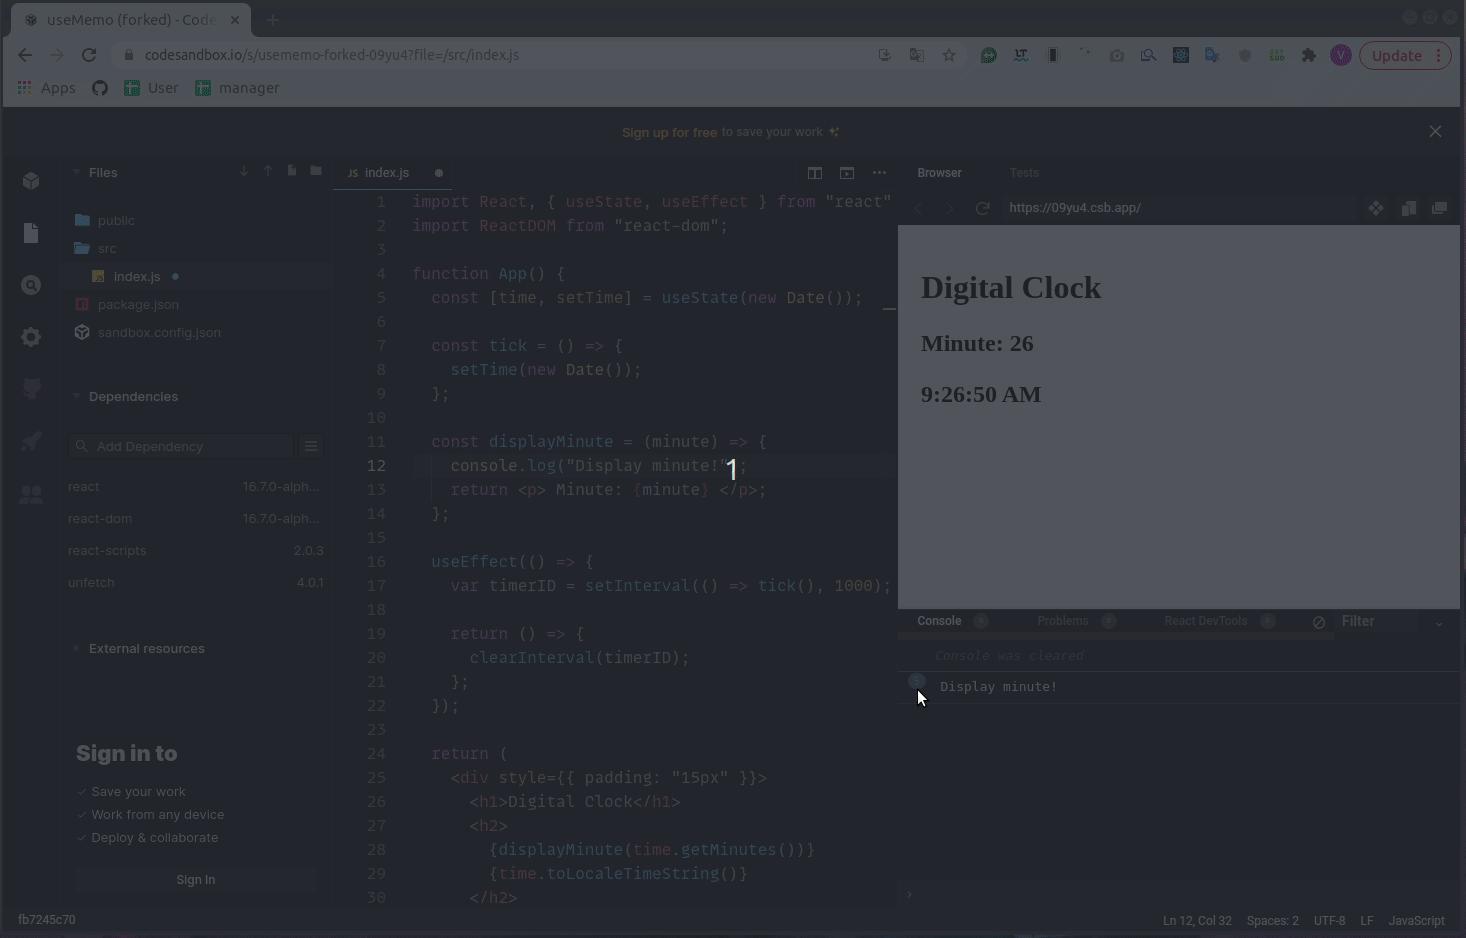Image resolution: width=1466 pixels, height=938 pixels.
Task: Open the manager bookmark
Action: pos(237,88)
